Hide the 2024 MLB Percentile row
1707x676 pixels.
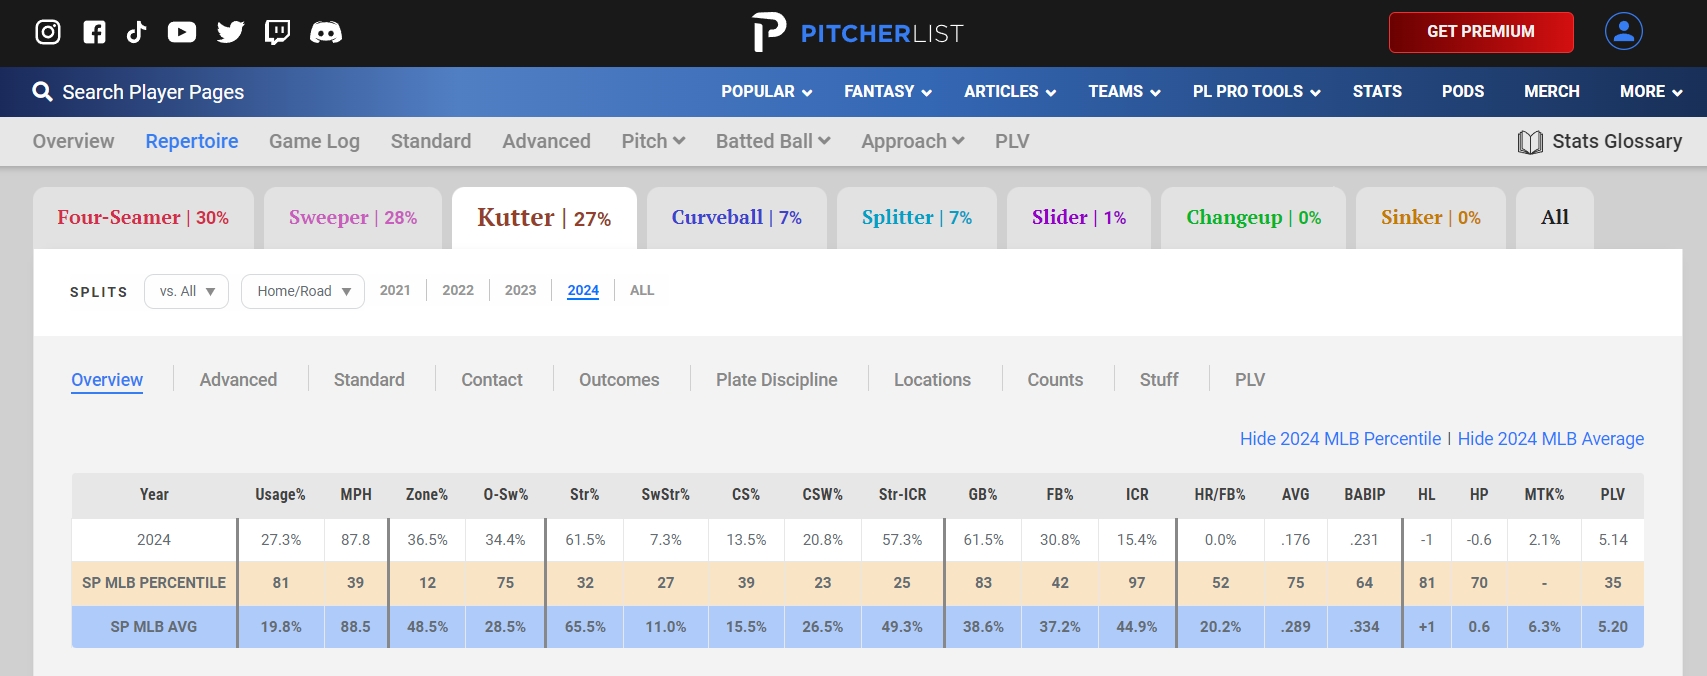point(1340,439)
